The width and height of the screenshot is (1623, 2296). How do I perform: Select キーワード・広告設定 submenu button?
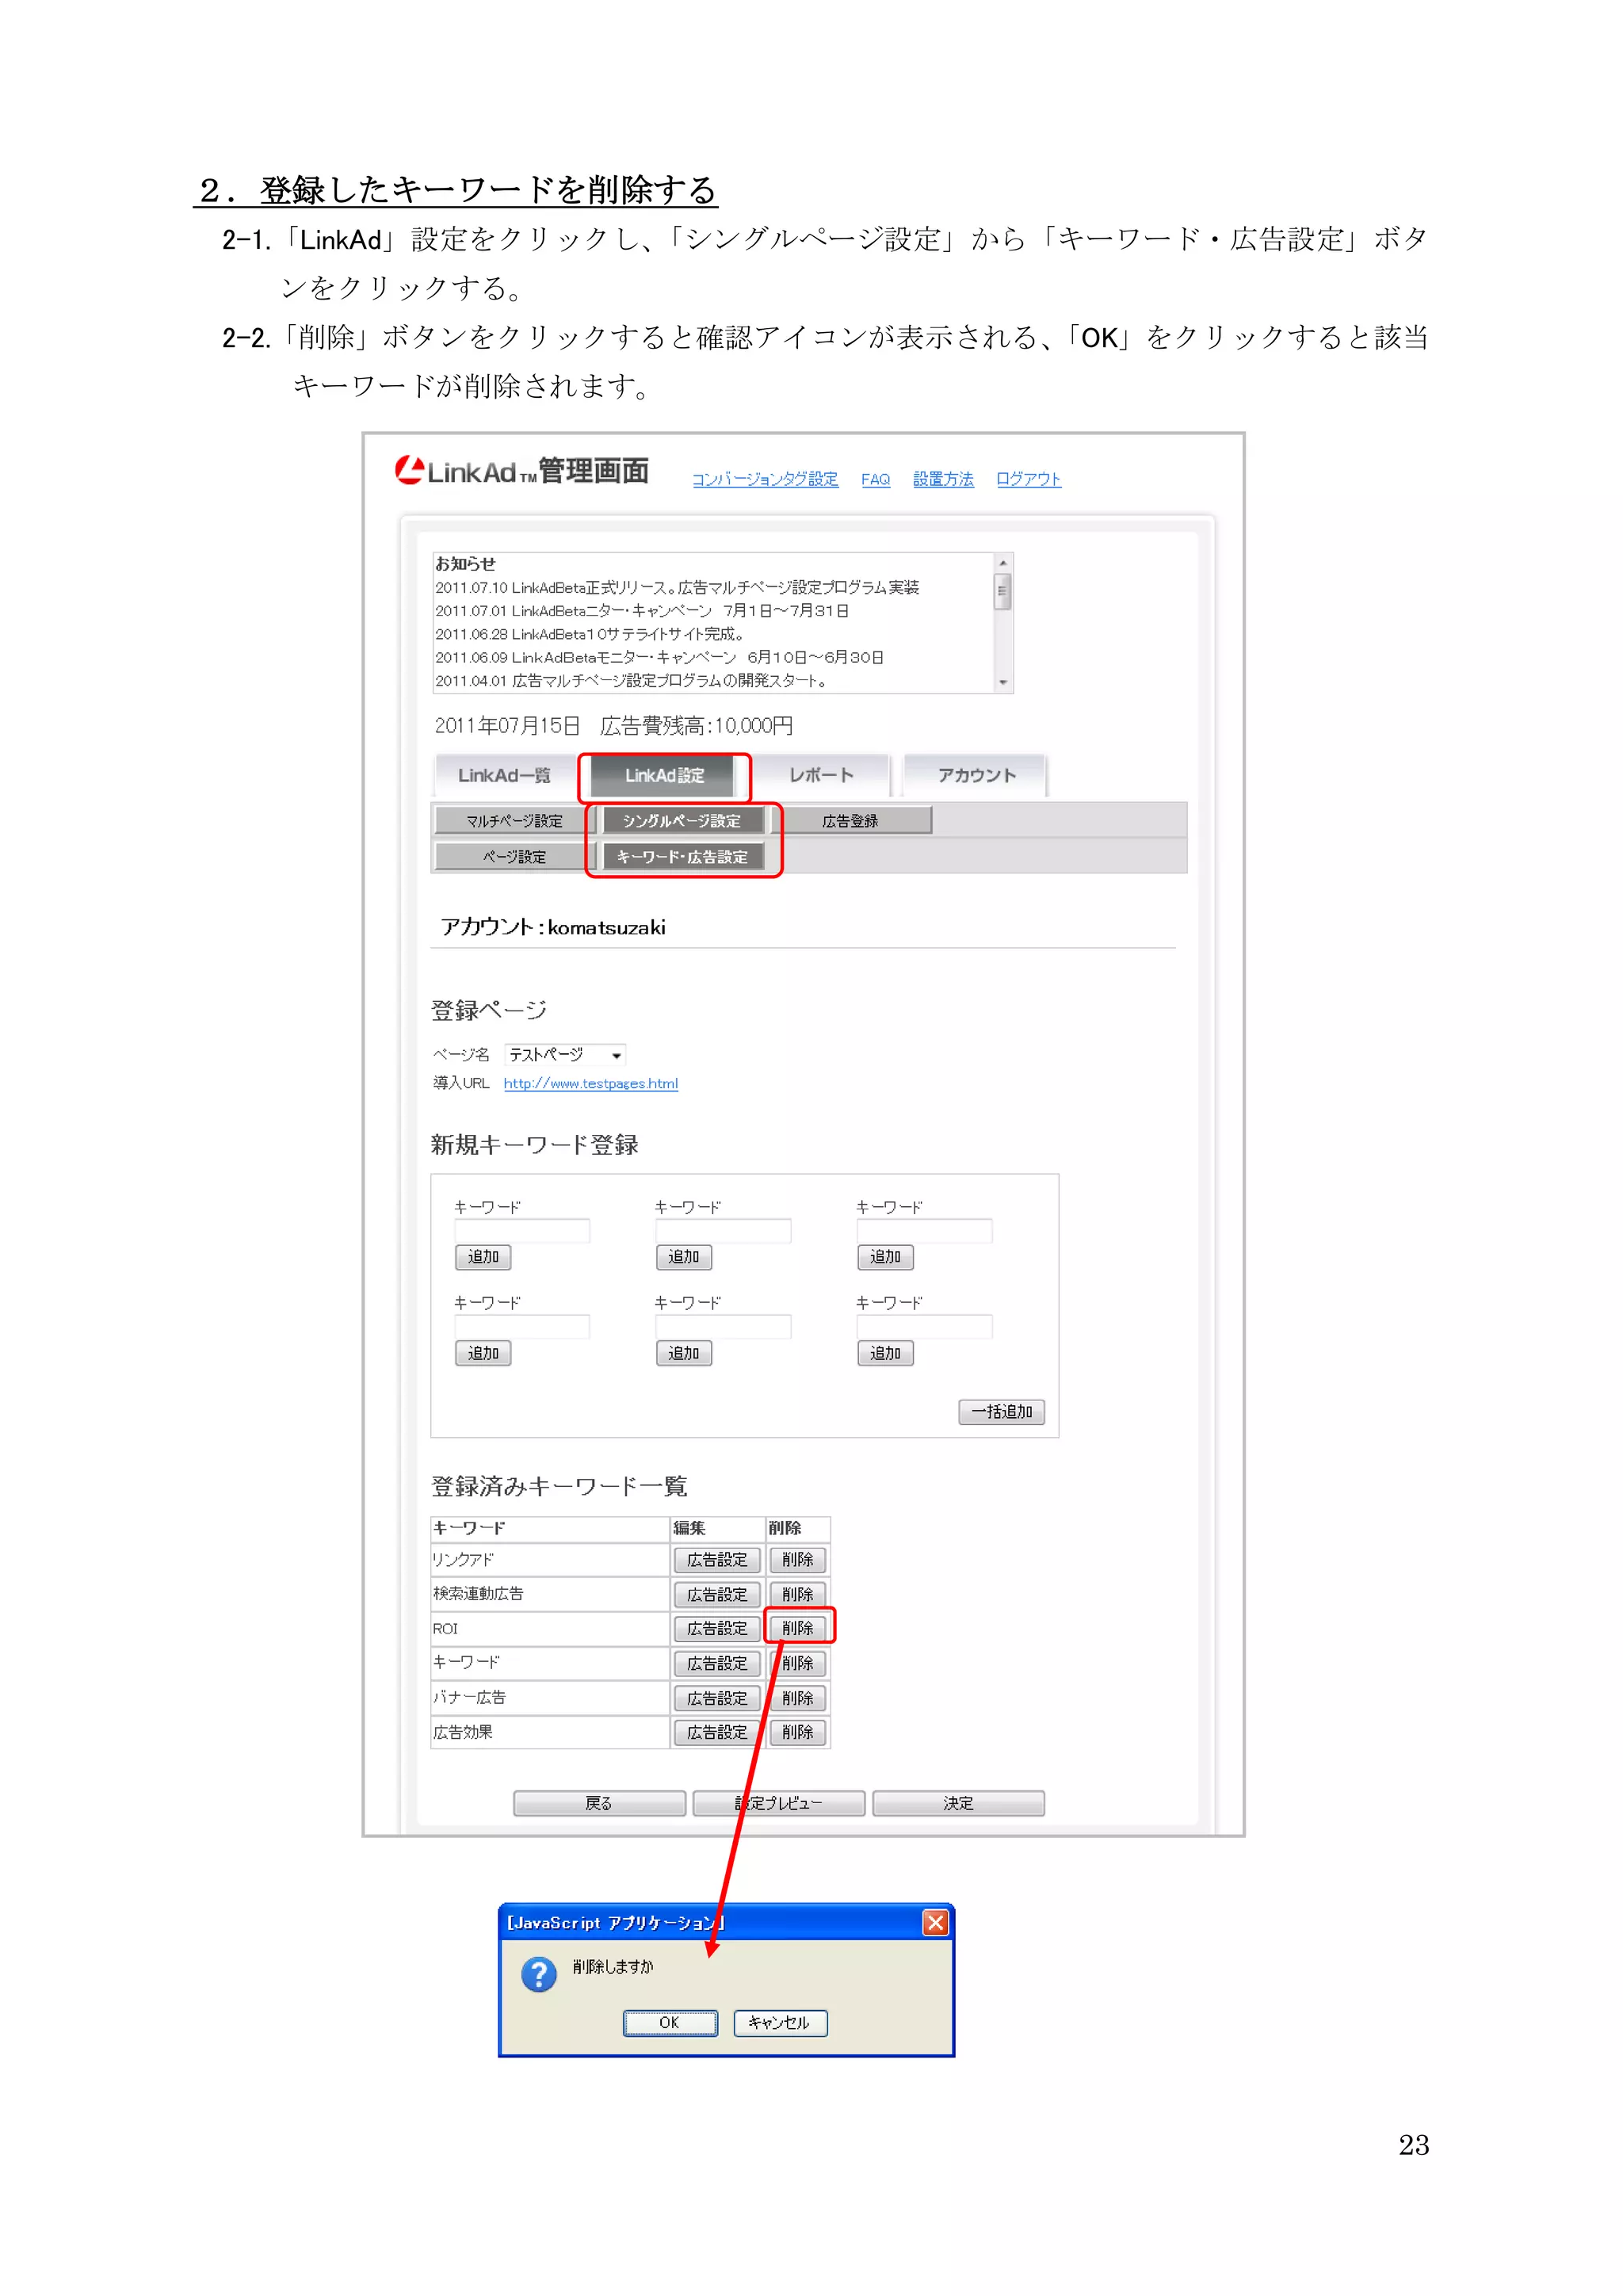pos(682,857)
